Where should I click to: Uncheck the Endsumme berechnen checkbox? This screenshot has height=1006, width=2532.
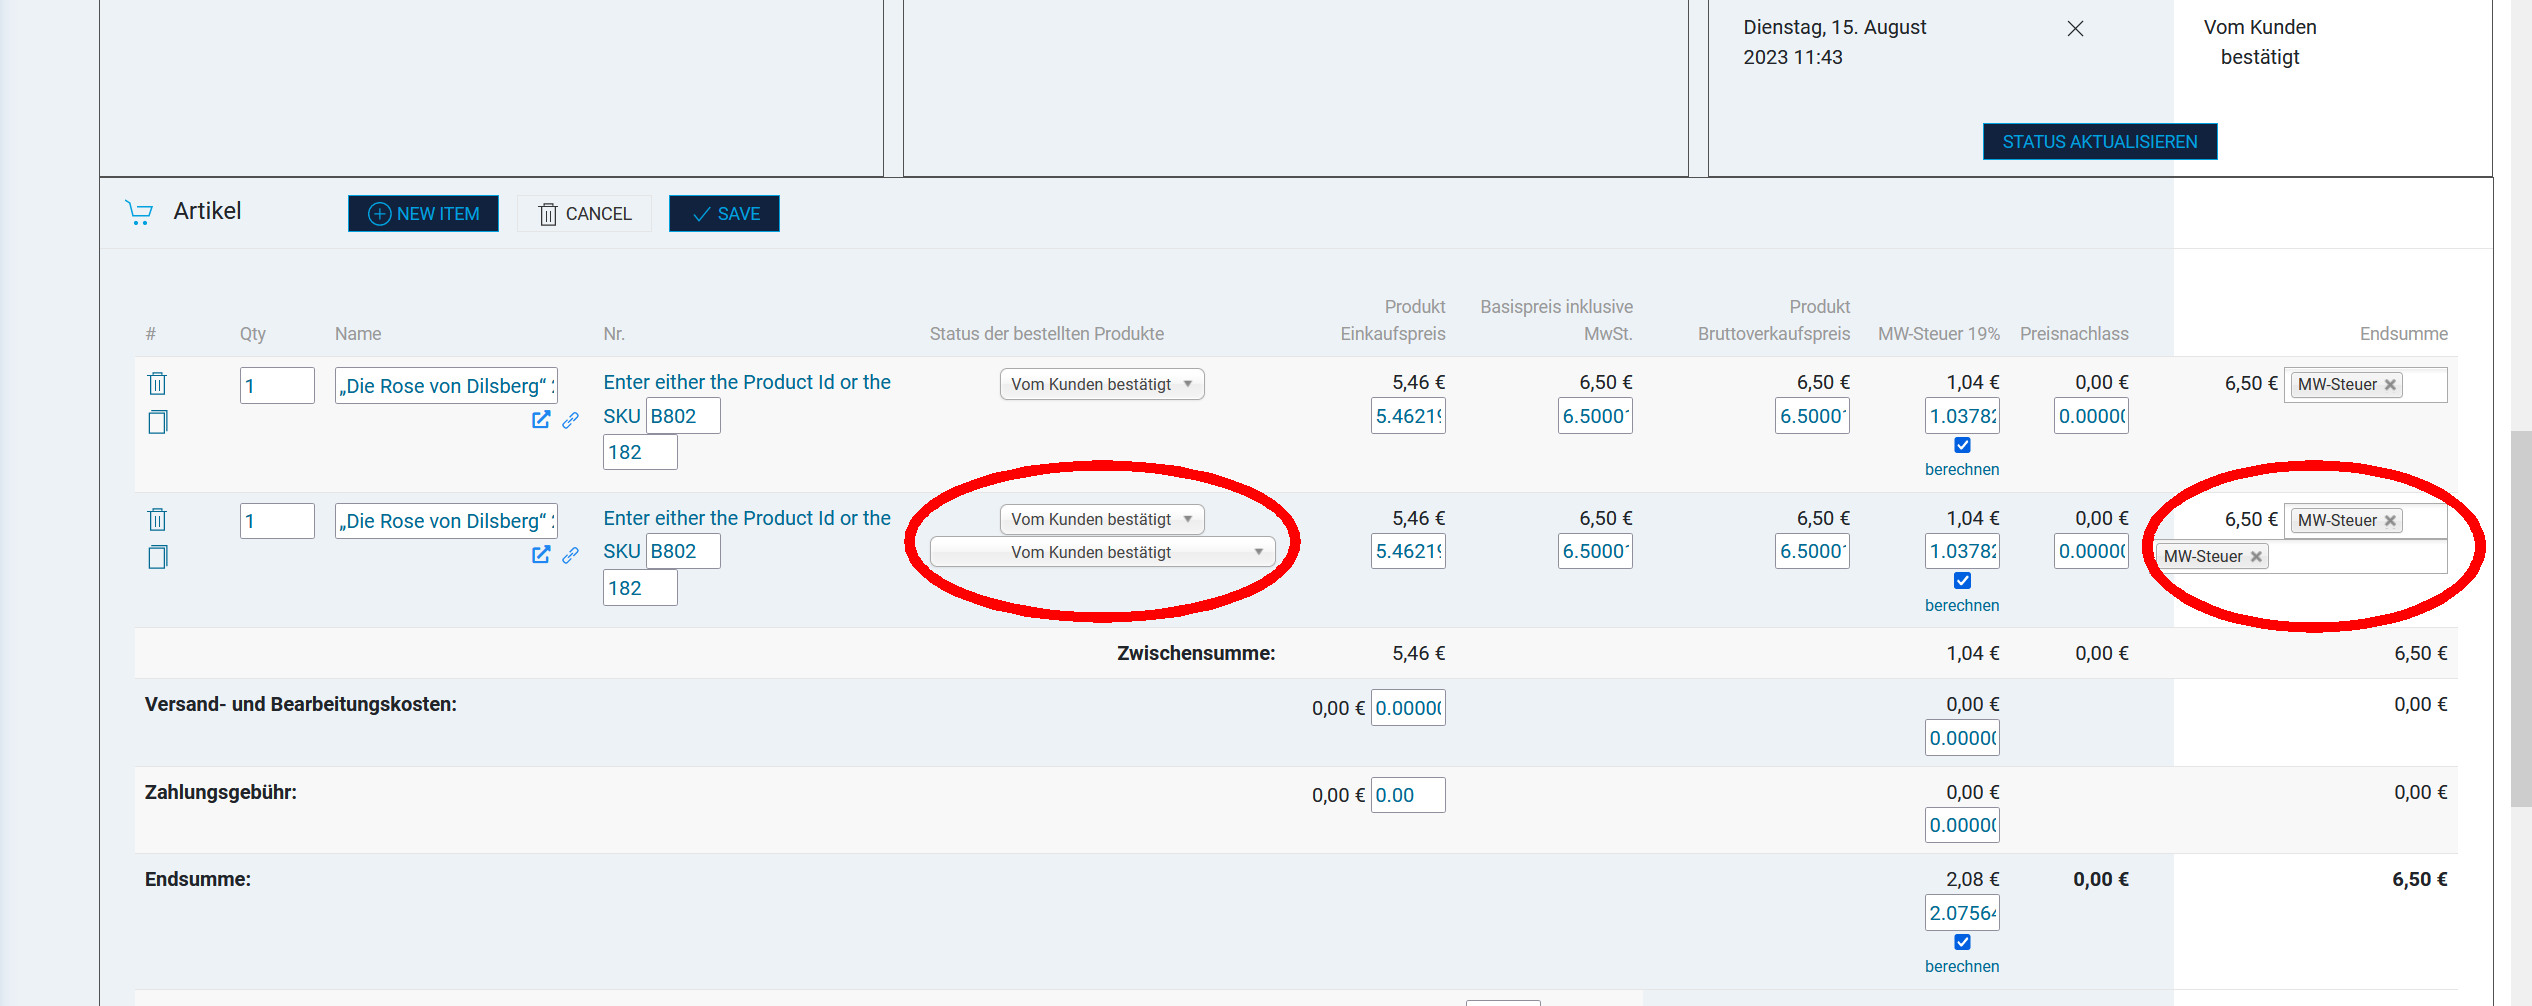pos(1962,942)
